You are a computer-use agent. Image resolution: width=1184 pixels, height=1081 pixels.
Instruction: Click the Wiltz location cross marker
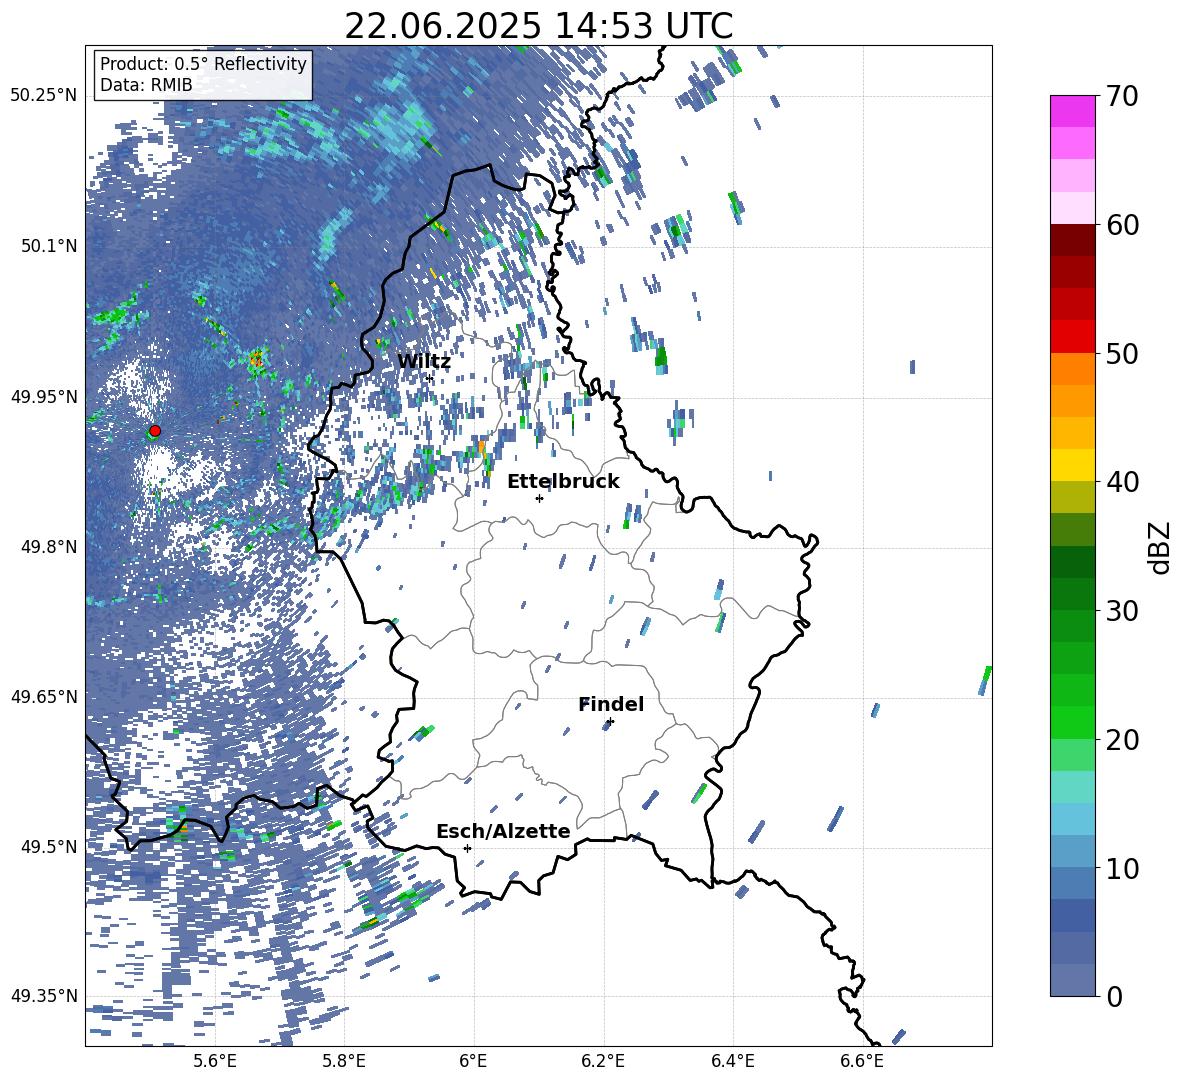[430, 378]
